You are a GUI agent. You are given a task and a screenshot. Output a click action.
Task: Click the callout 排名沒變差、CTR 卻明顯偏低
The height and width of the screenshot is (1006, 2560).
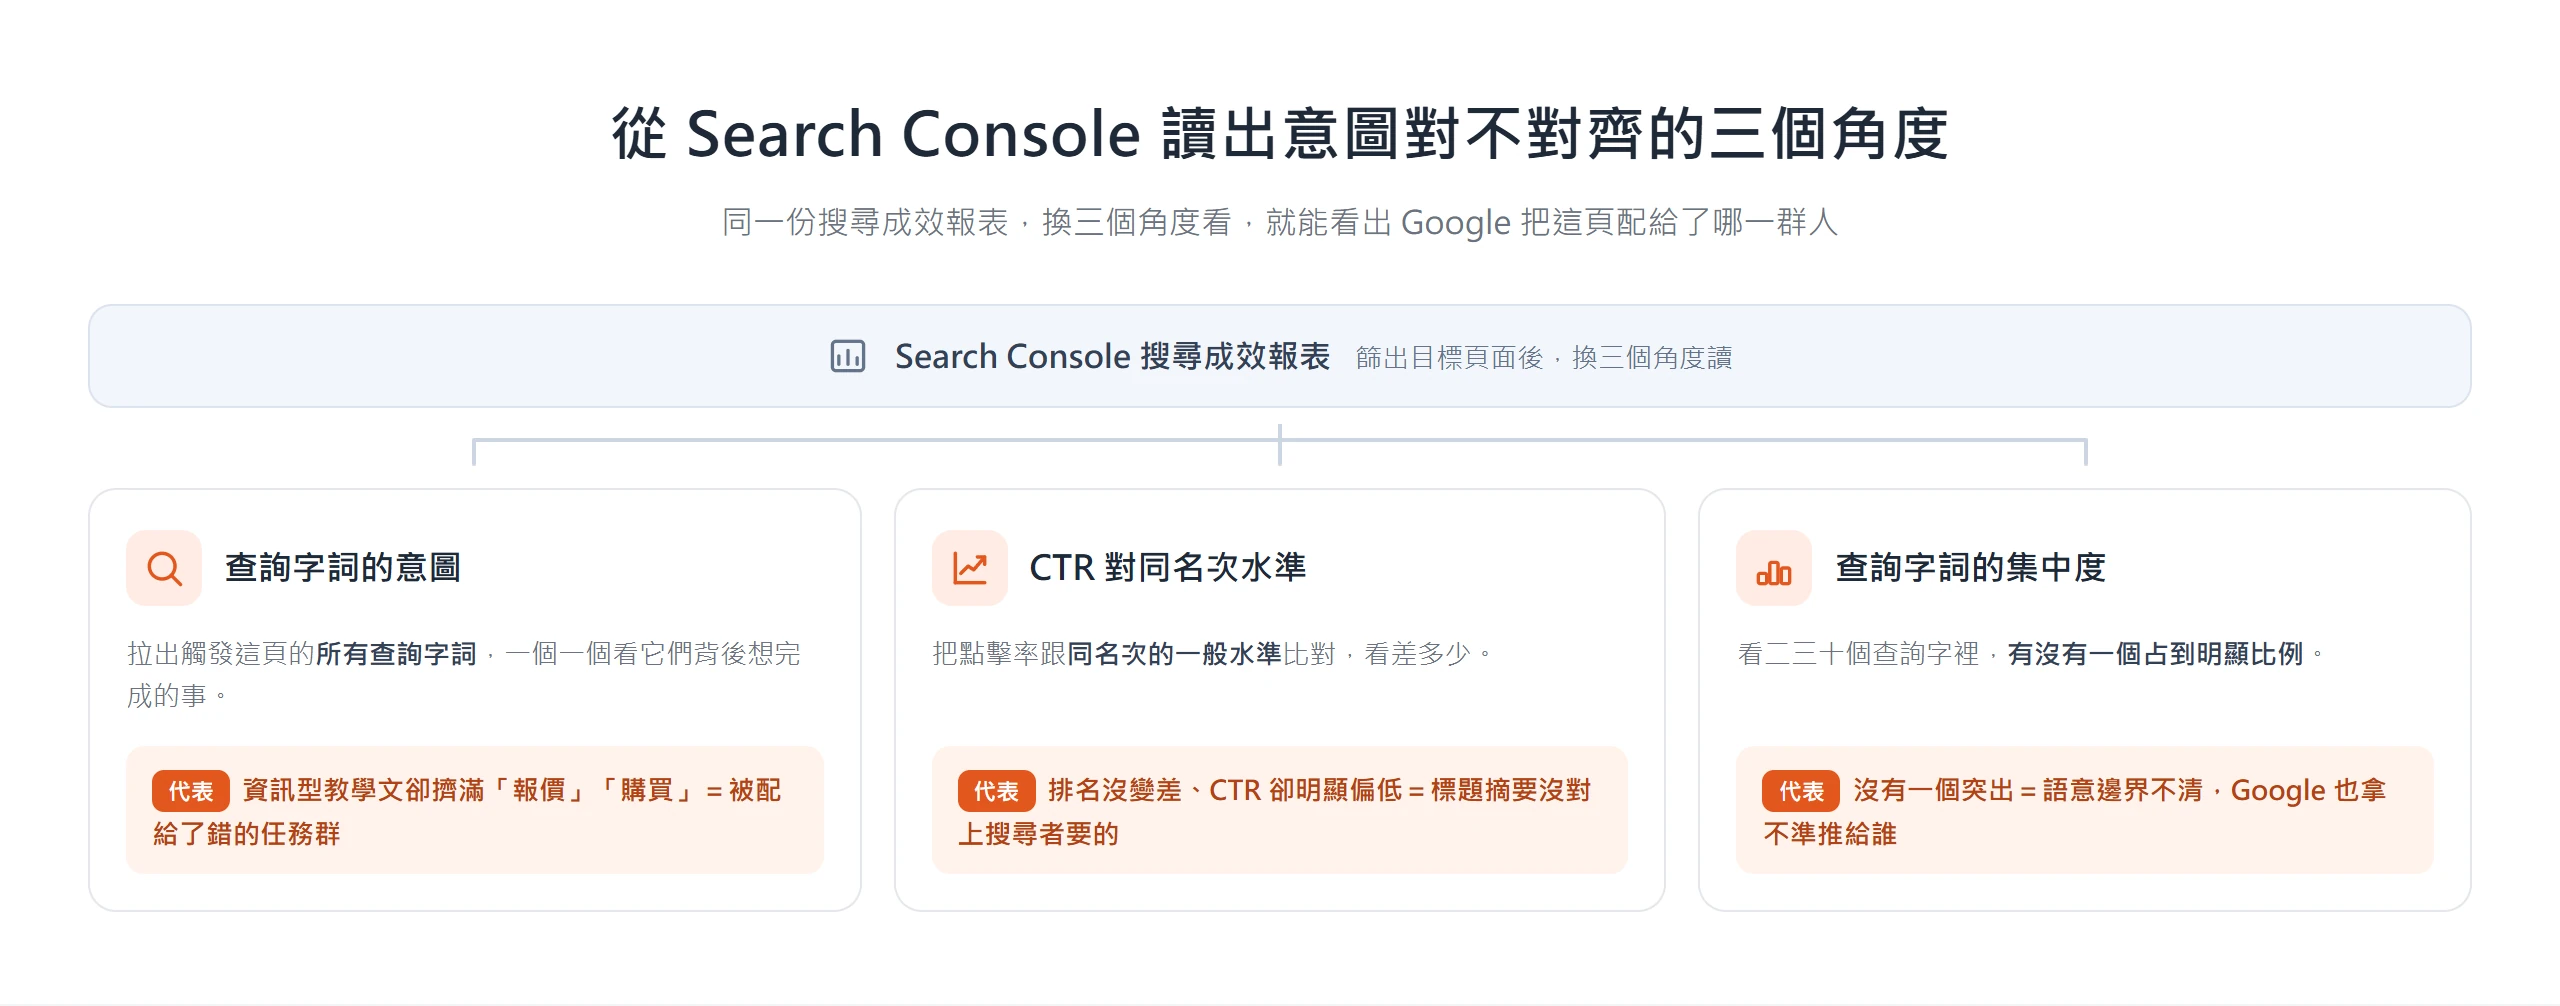[x=1224, y=790]
